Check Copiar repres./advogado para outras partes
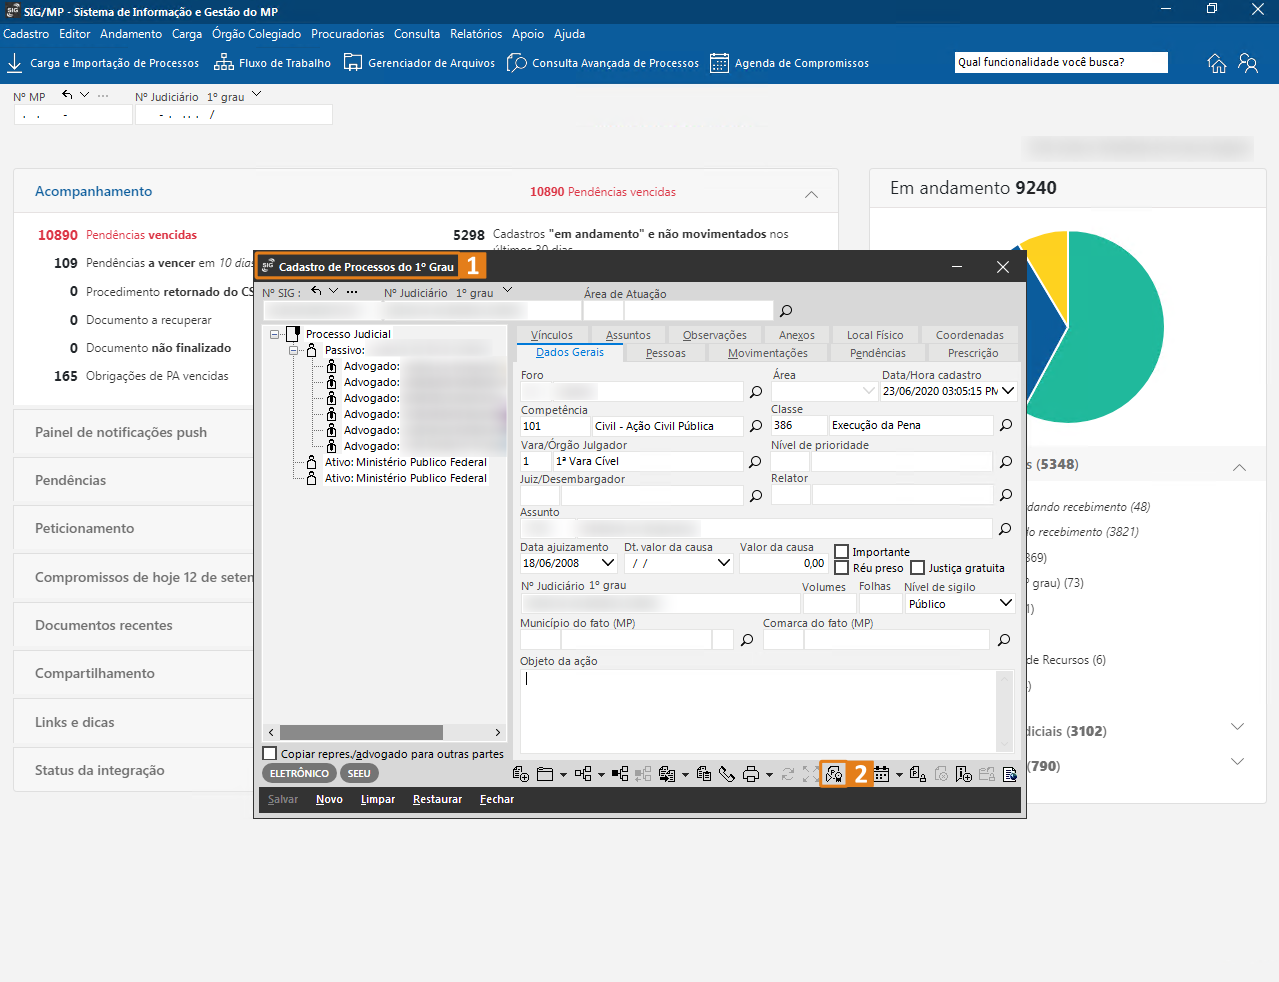The height and width of the screenshot is (982, 1279). pos(269,754)
